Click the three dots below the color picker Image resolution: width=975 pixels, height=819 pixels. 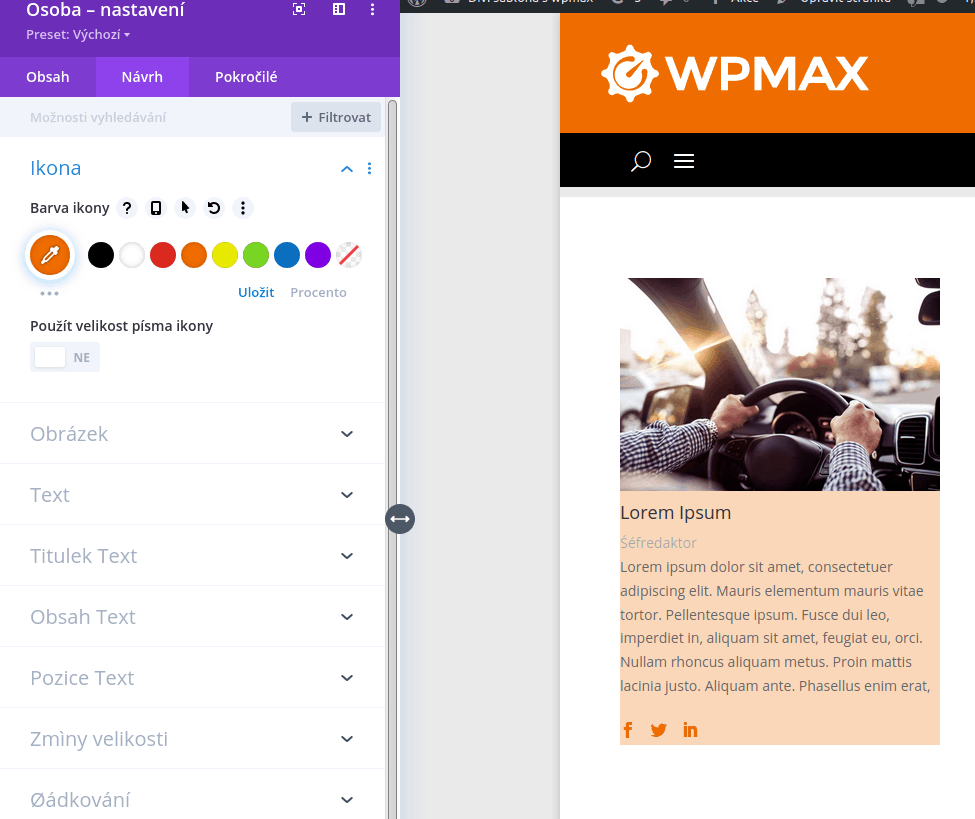coord(49,294)
